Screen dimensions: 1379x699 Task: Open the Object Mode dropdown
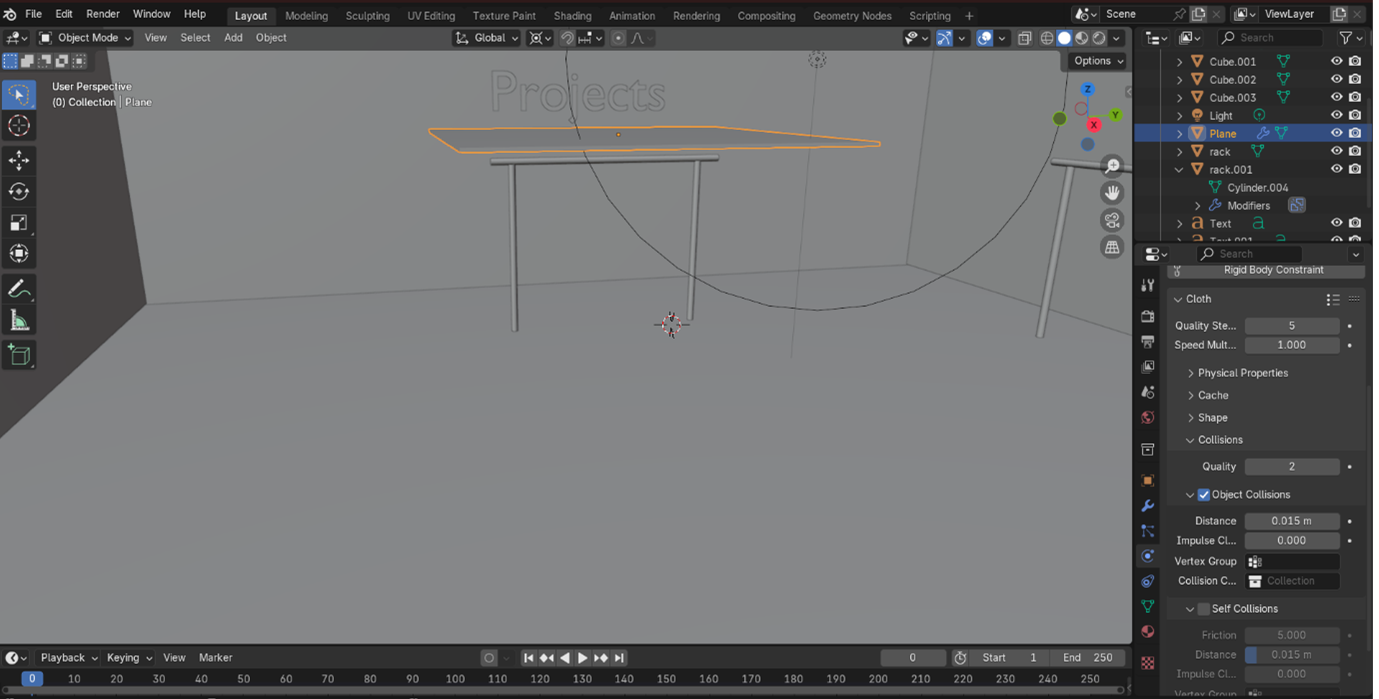tap(86, 38)
